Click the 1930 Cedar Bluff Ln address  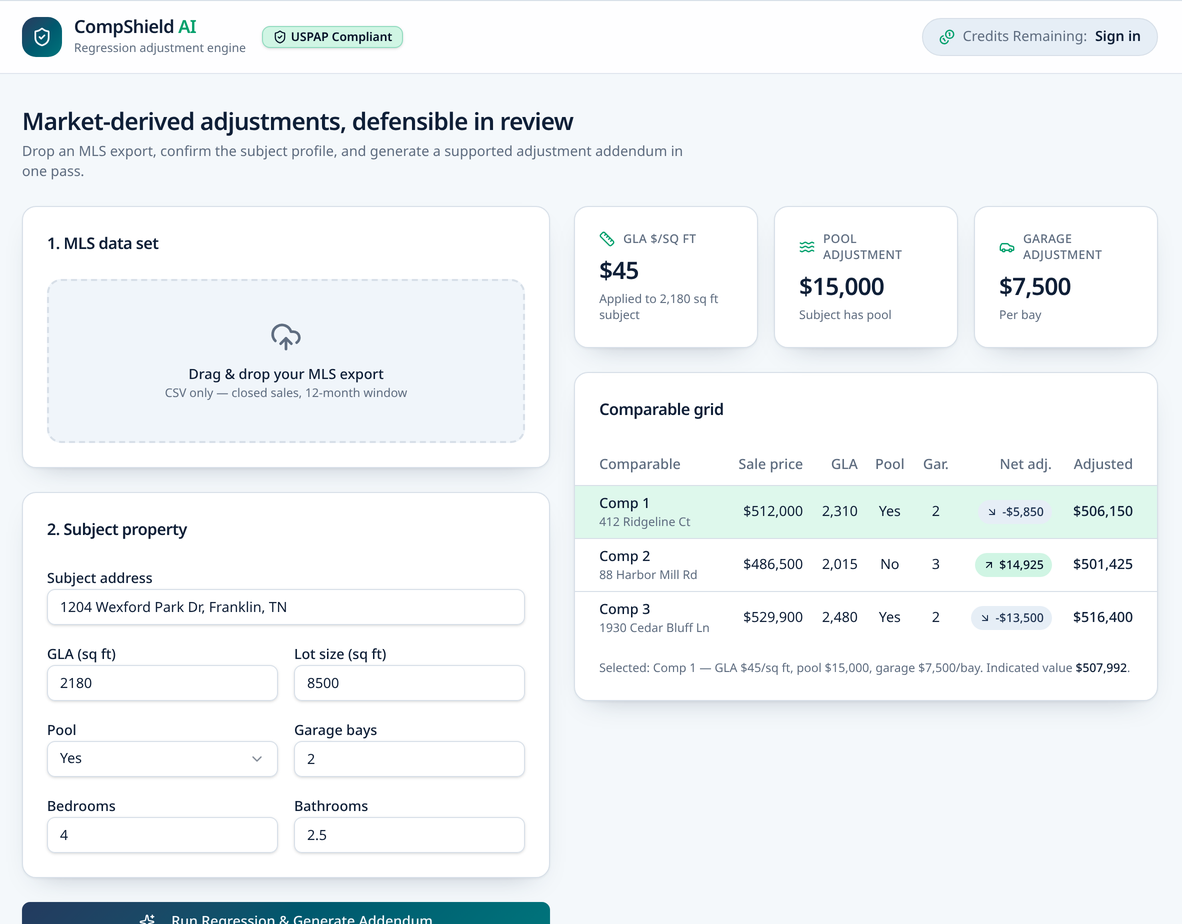(654, 628)
